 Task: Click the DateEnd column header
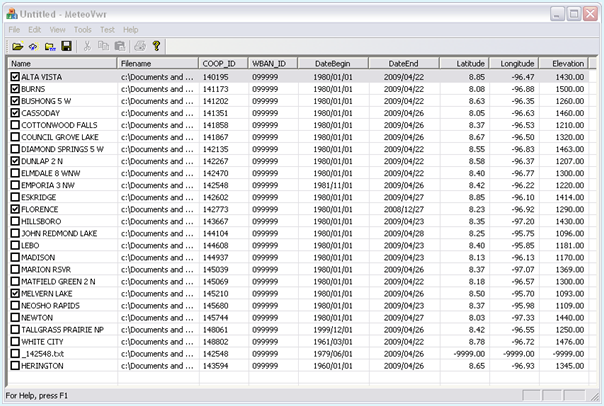click(x=404, y=64)
